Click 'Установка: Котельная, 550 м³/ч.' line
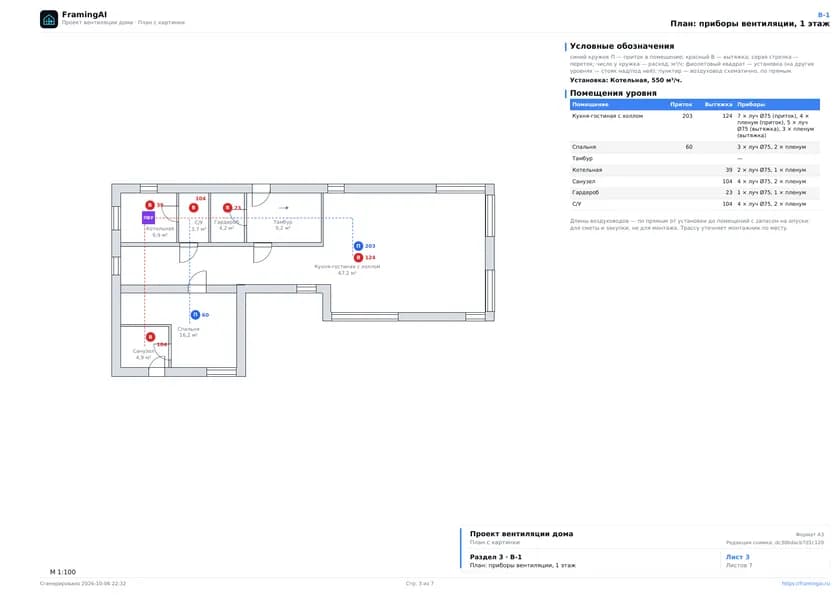This screenshot has height=595, width=840. pyautogui.click(x=626, y=80)
